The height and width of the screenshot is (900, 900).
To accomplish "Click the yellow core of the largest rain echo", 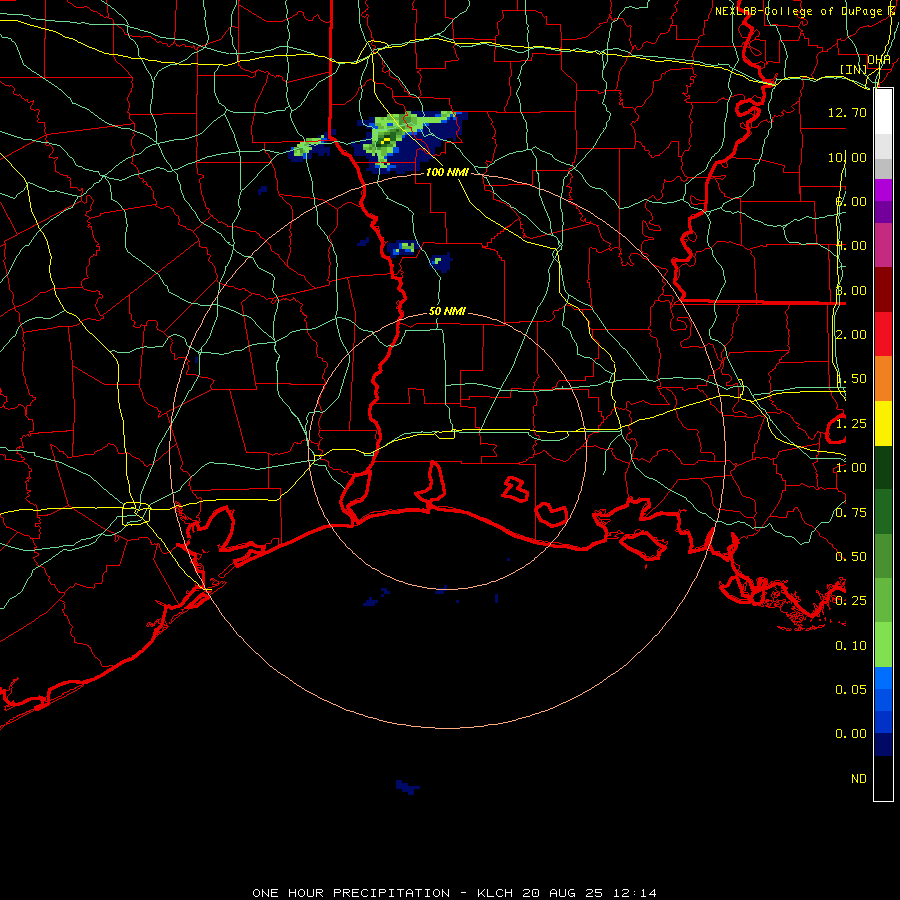I will 387,139.
